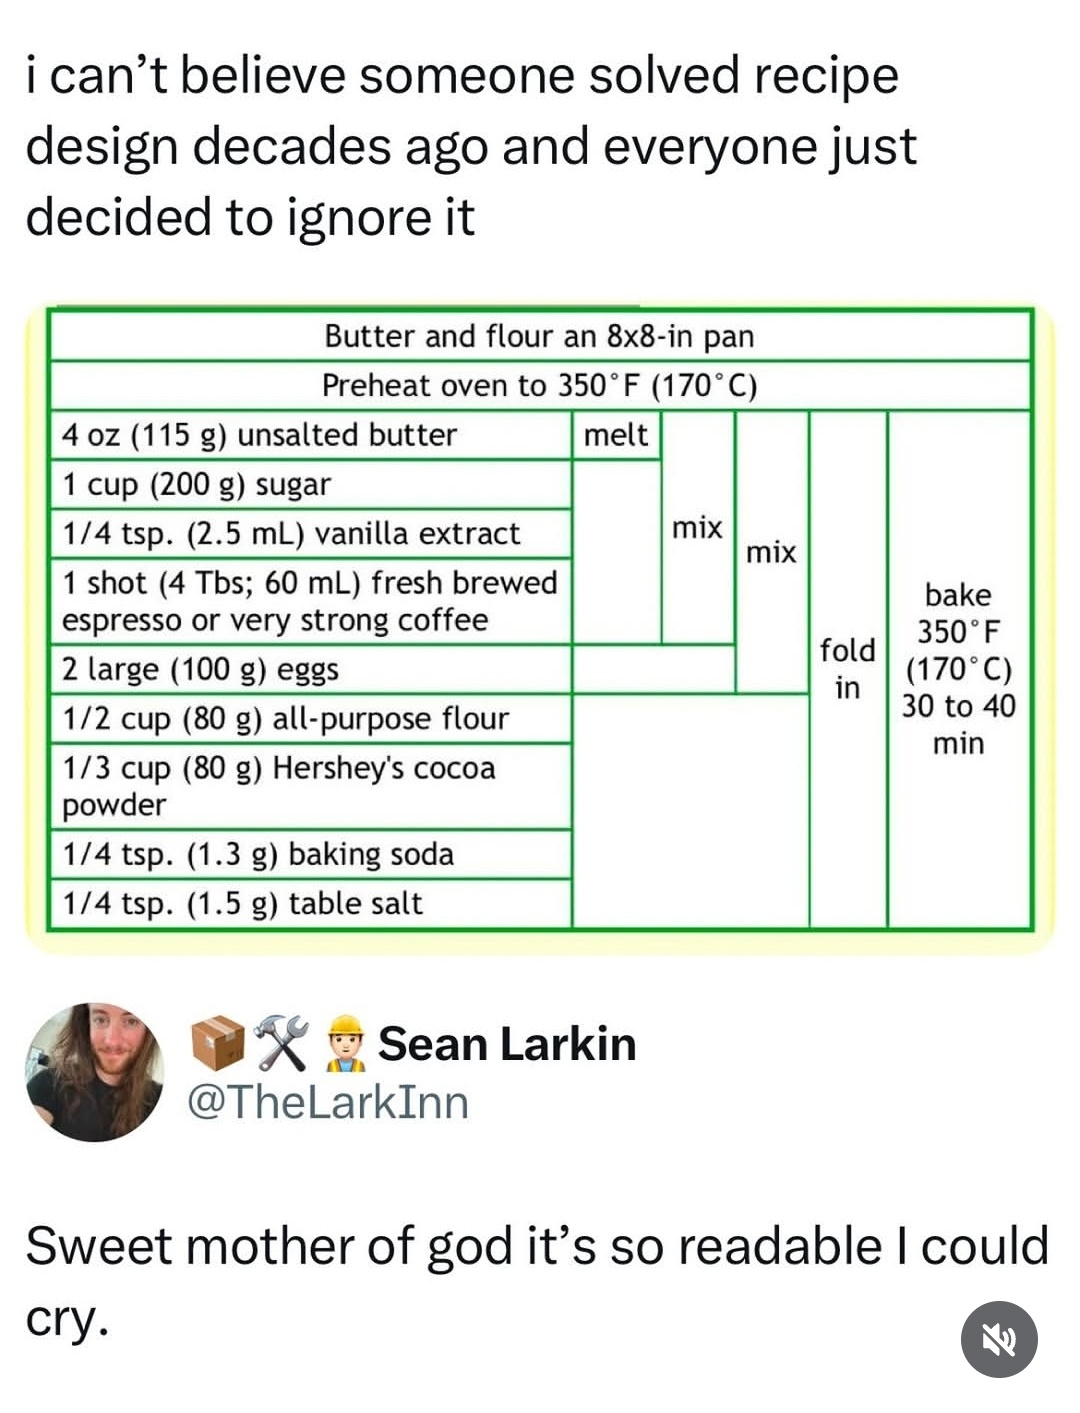Screen dimensions: 1080x1413
Task: Click the 'melt' step cell
Action: [x=616, y=435]
